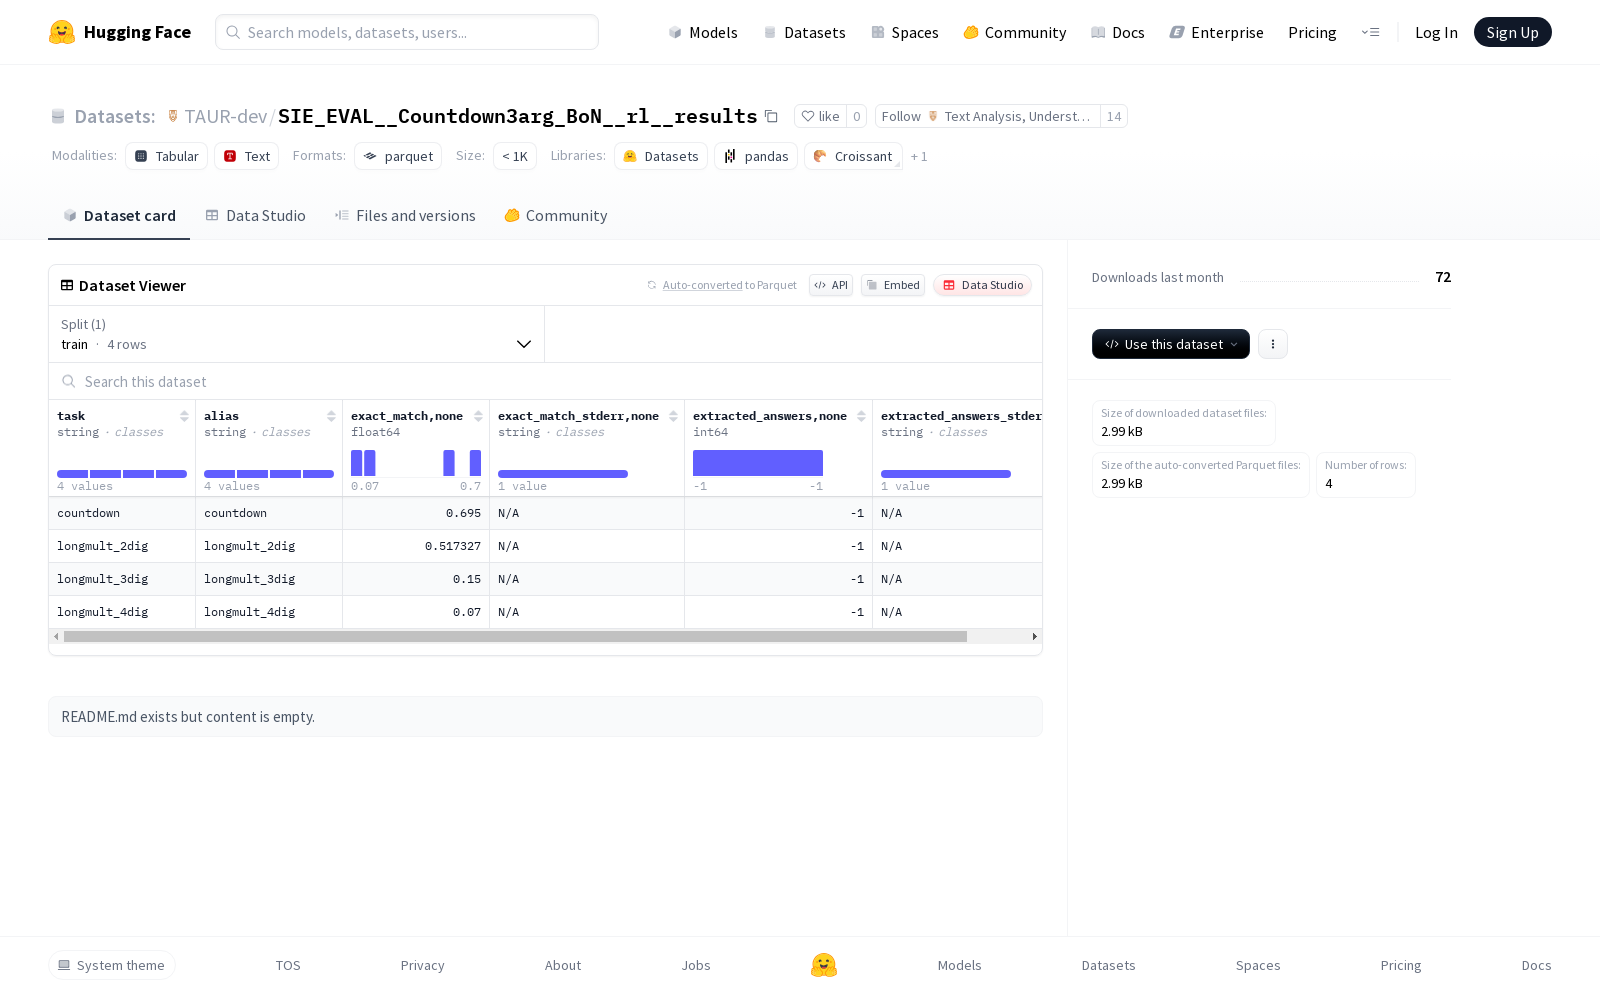
Task: Click the left arrow of the table scrollbar
Action: [x=56, y=636]
